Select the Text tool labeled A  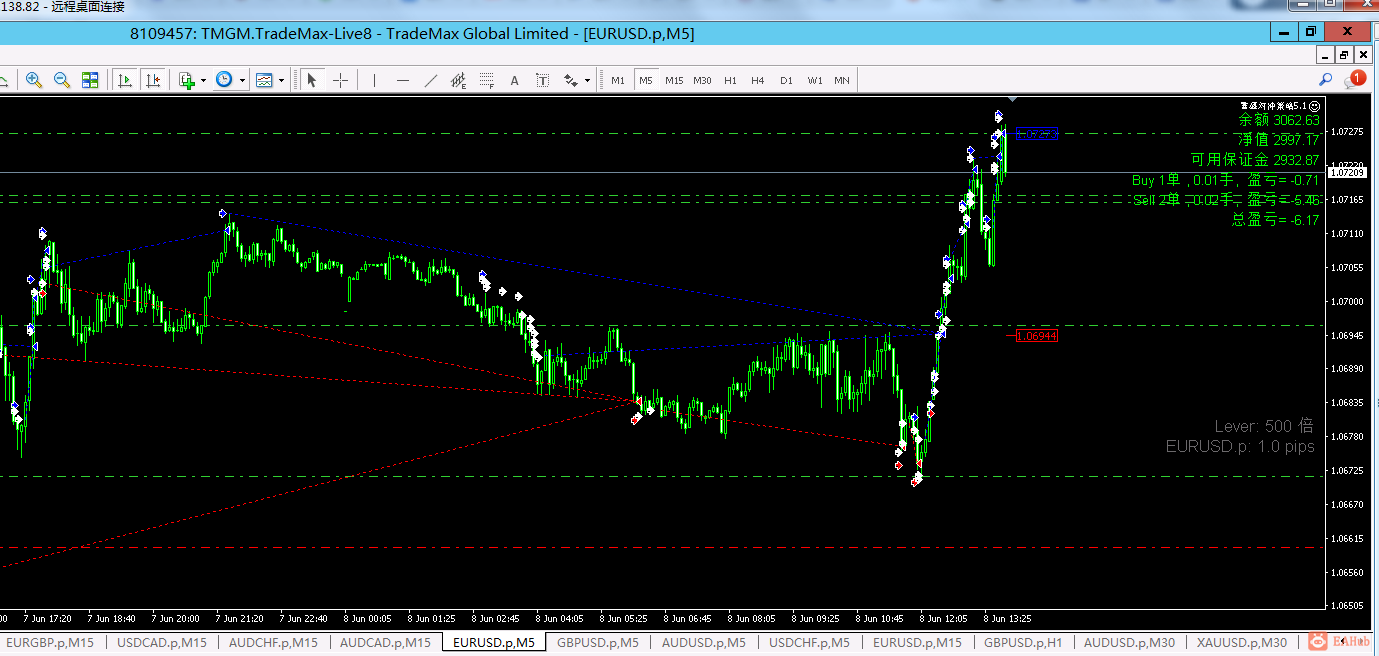coord(515,80)
